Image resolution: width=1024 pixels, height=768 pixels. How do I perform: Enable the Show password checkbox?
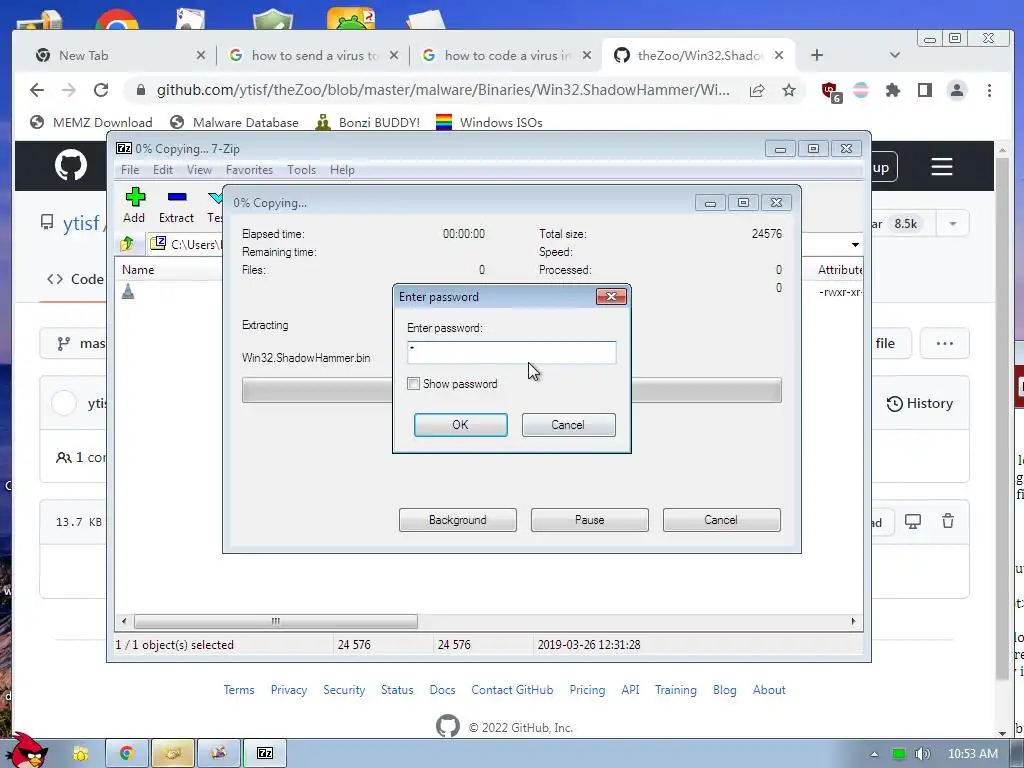(413, 383)
